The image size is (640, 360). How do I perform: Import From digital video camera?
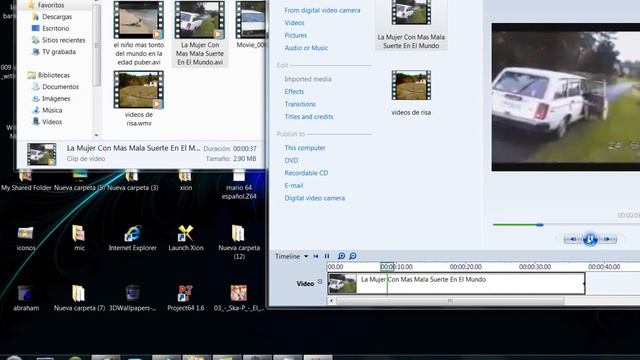(322, 10)
